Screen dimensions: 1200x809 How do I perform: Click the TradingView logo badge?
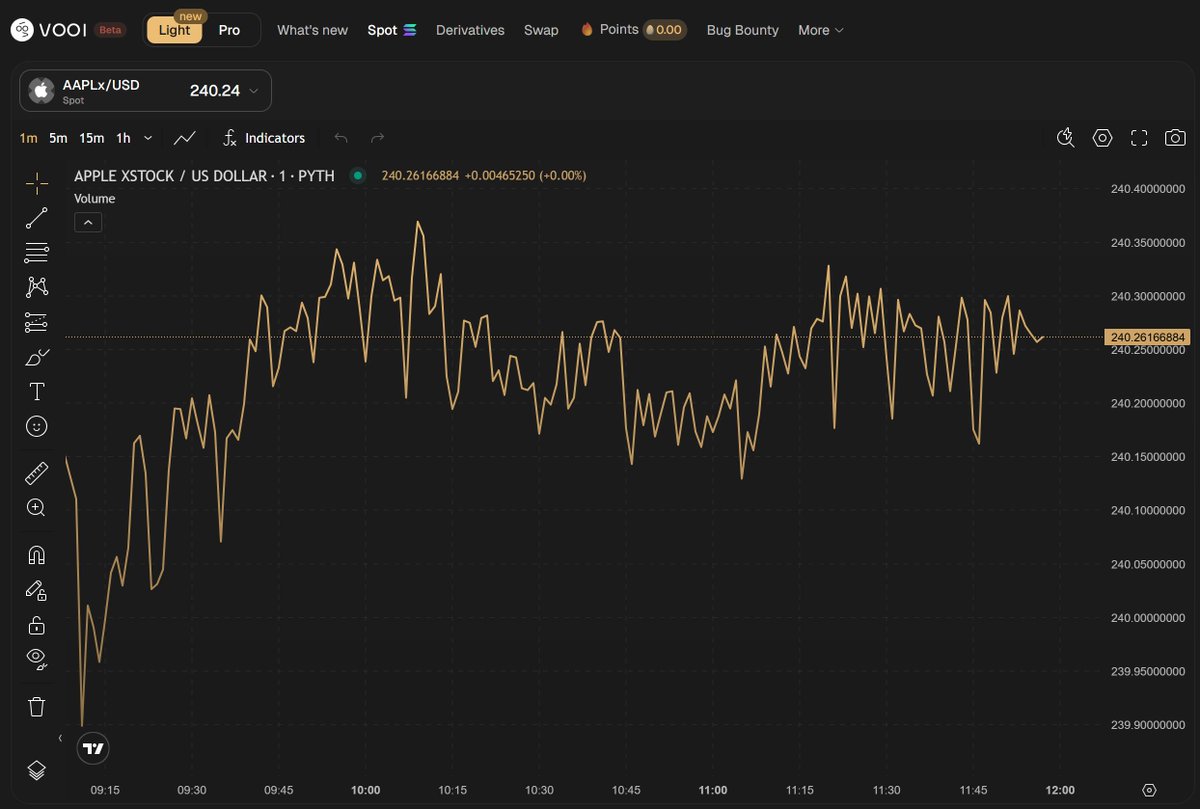[x=93, y=748]
